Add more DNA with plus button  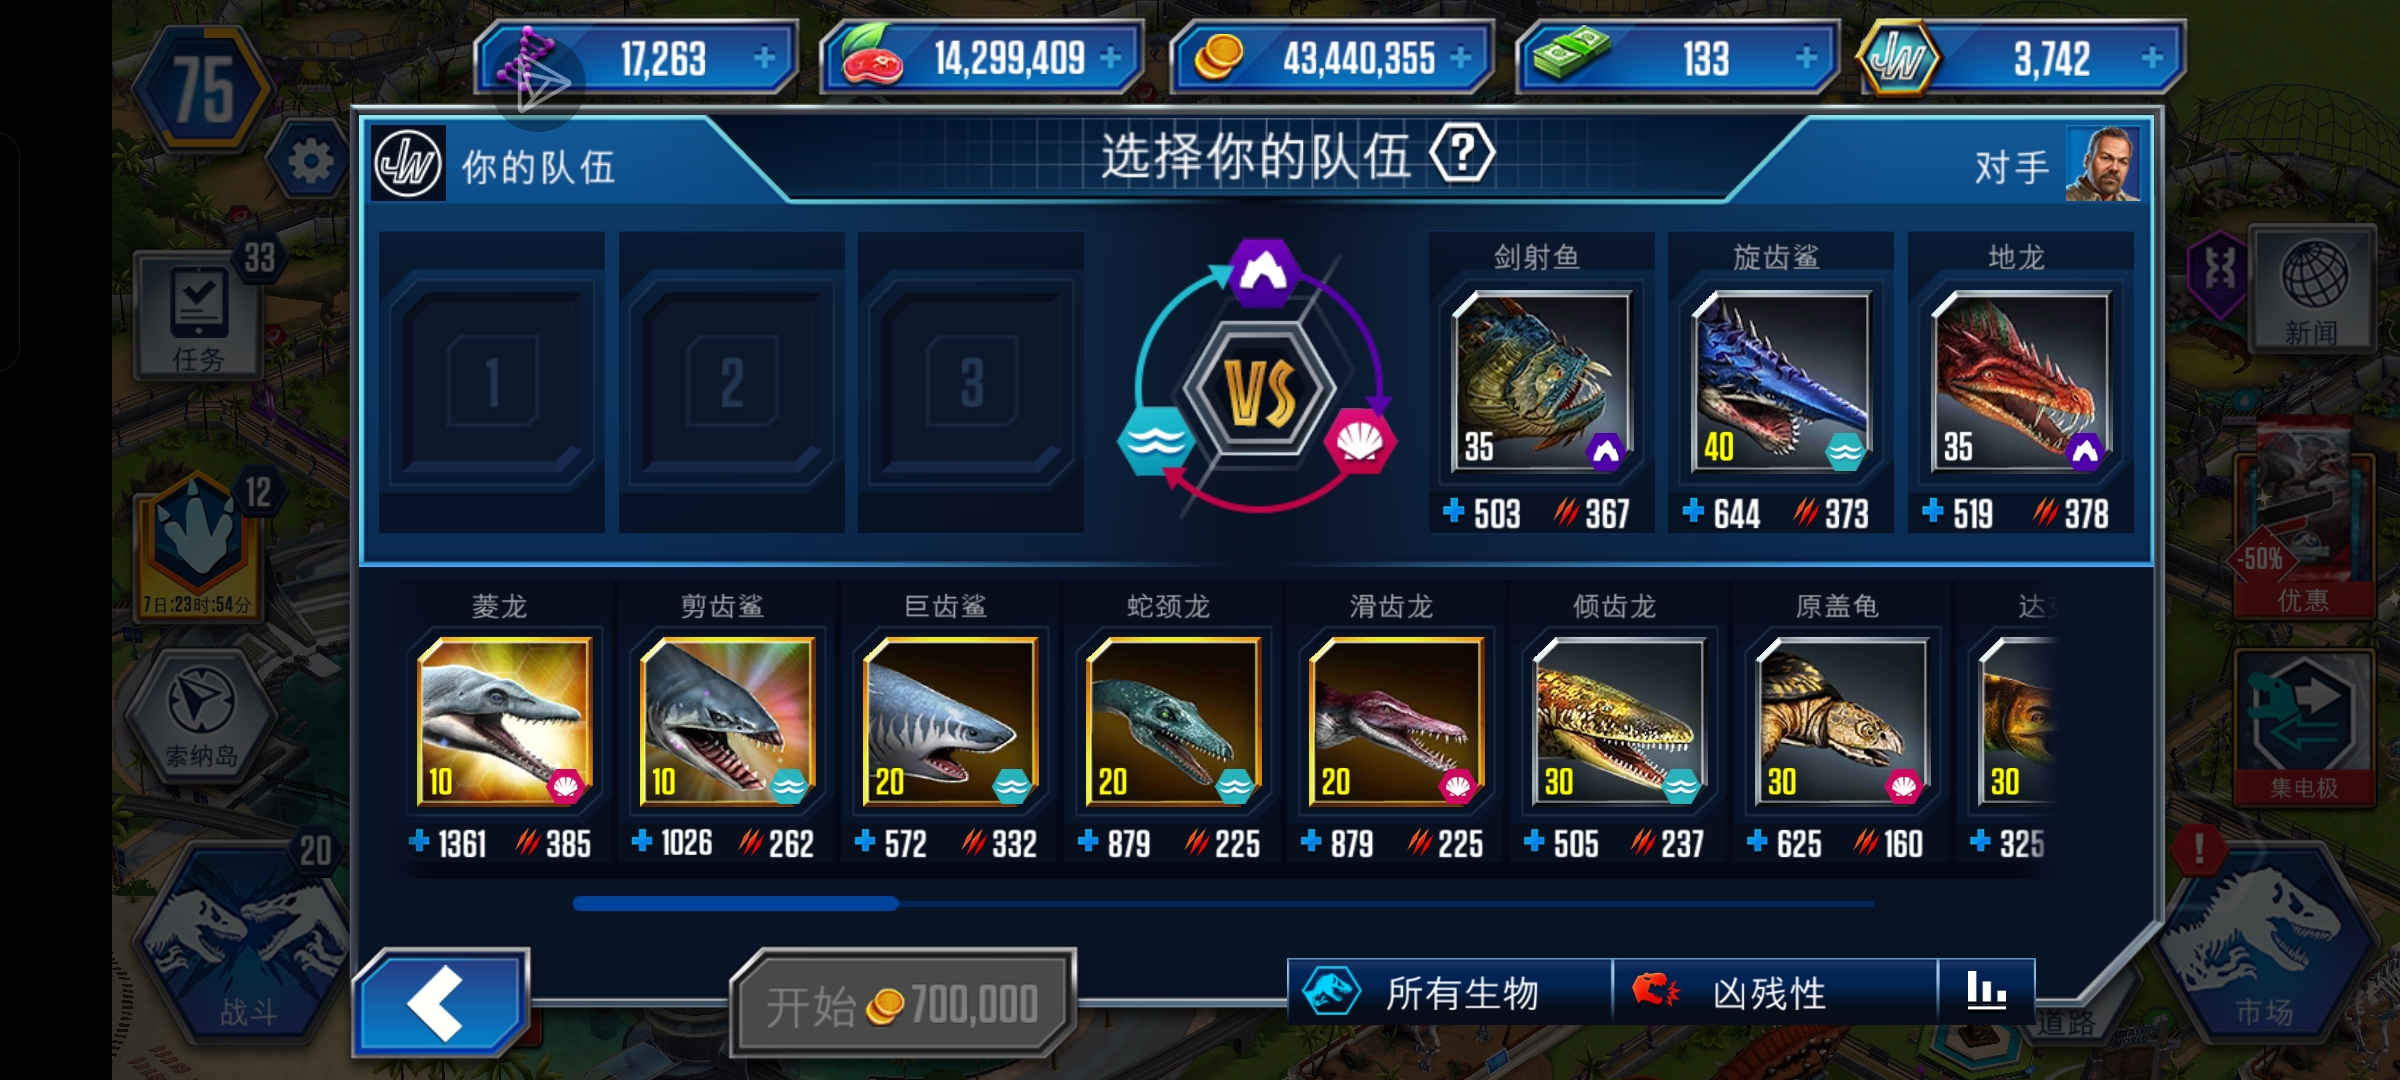[x=764, y=58]
